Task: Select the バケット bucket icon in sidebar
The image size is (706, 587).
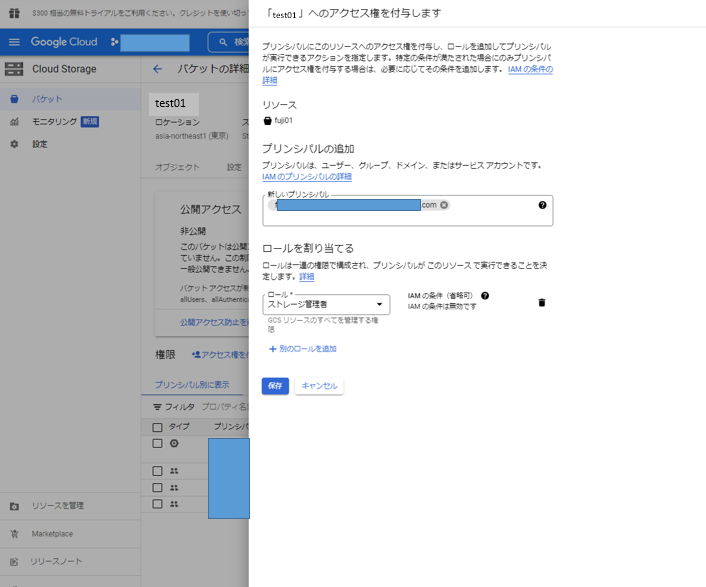Action: [14, 99]
